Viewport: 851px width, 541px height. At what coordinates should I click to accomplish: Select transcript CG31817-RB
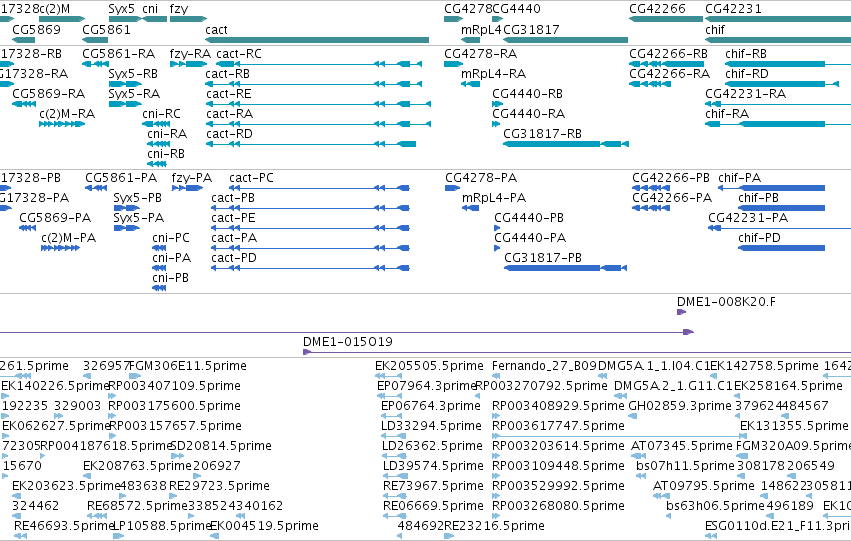(x=566, y=144)
